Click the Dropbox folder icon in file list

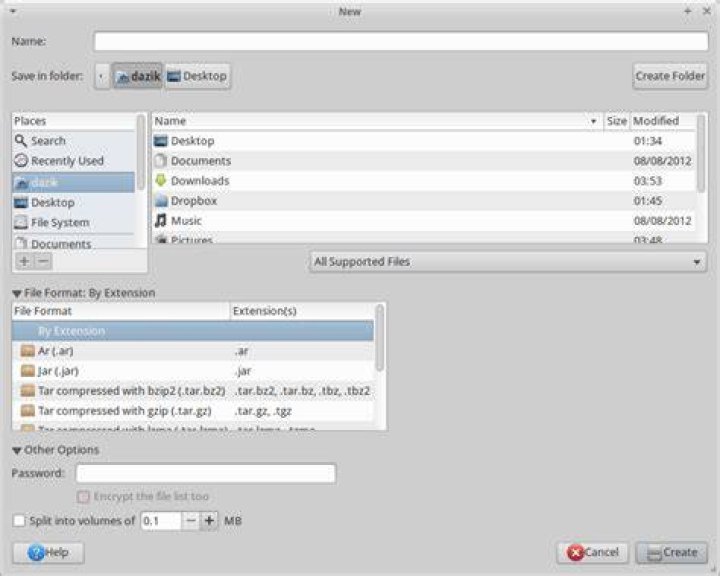(161, 201)
